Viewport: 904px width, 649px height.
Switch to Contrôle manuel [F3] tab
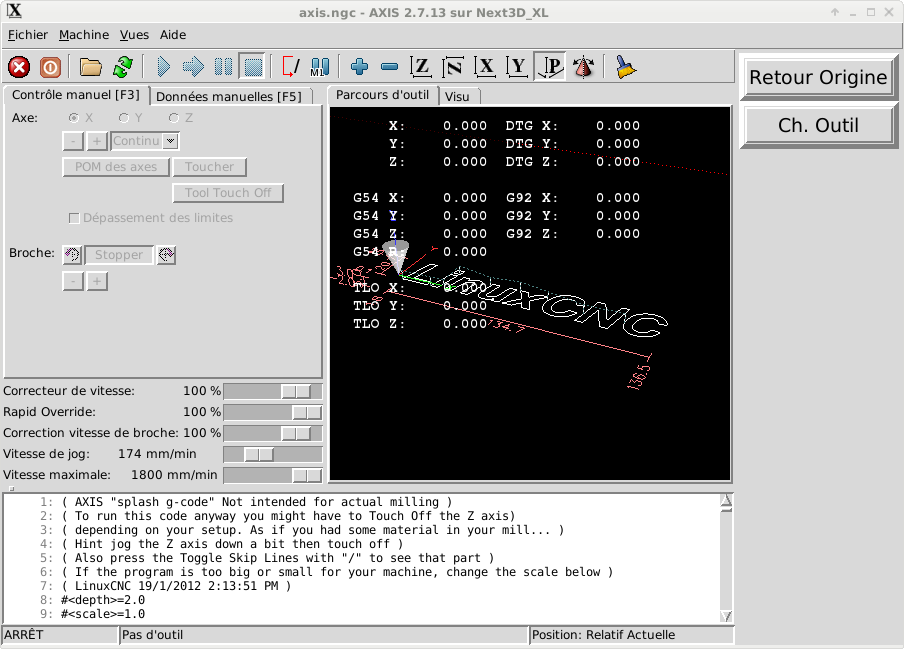tap(76, 95)
